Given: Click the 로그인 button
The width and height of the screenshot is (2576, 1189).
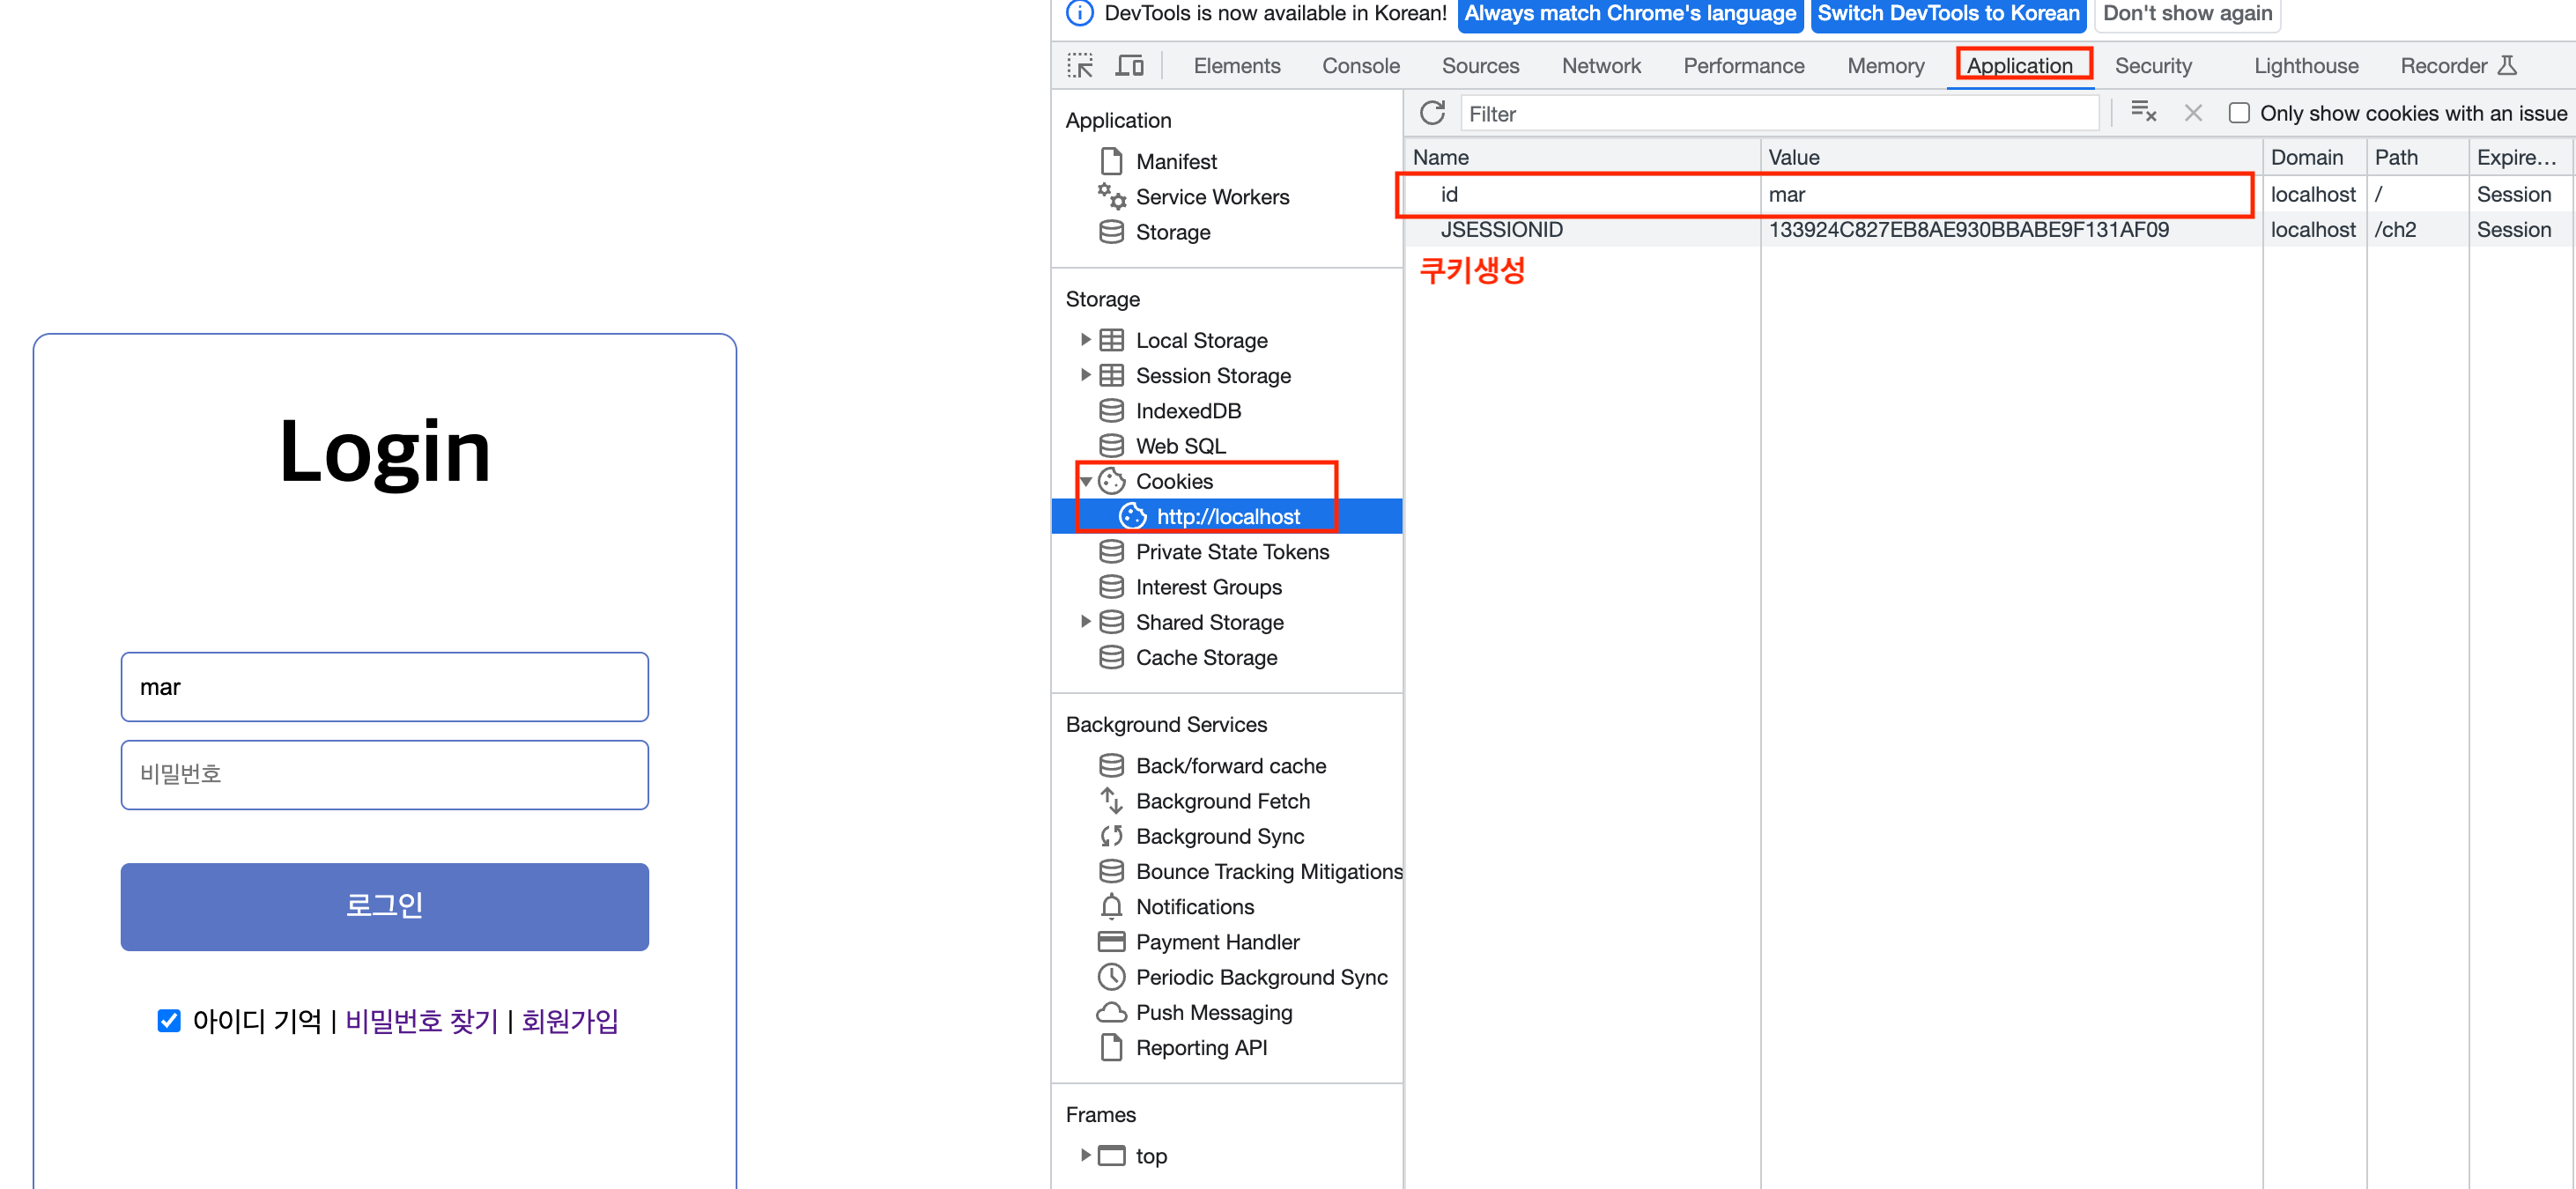Looking at the screenshot, I should (x=384, y=906).
